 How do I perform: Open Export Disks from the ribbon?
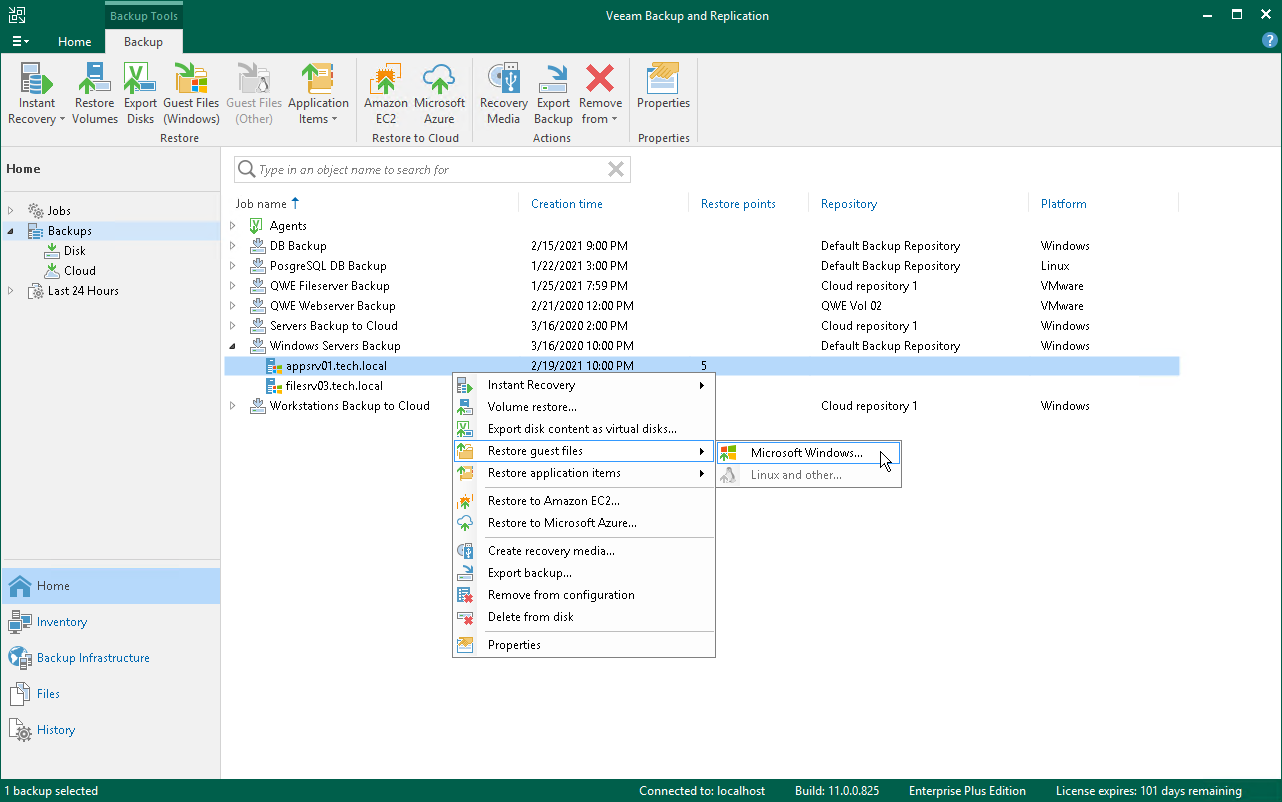point(140,93)
